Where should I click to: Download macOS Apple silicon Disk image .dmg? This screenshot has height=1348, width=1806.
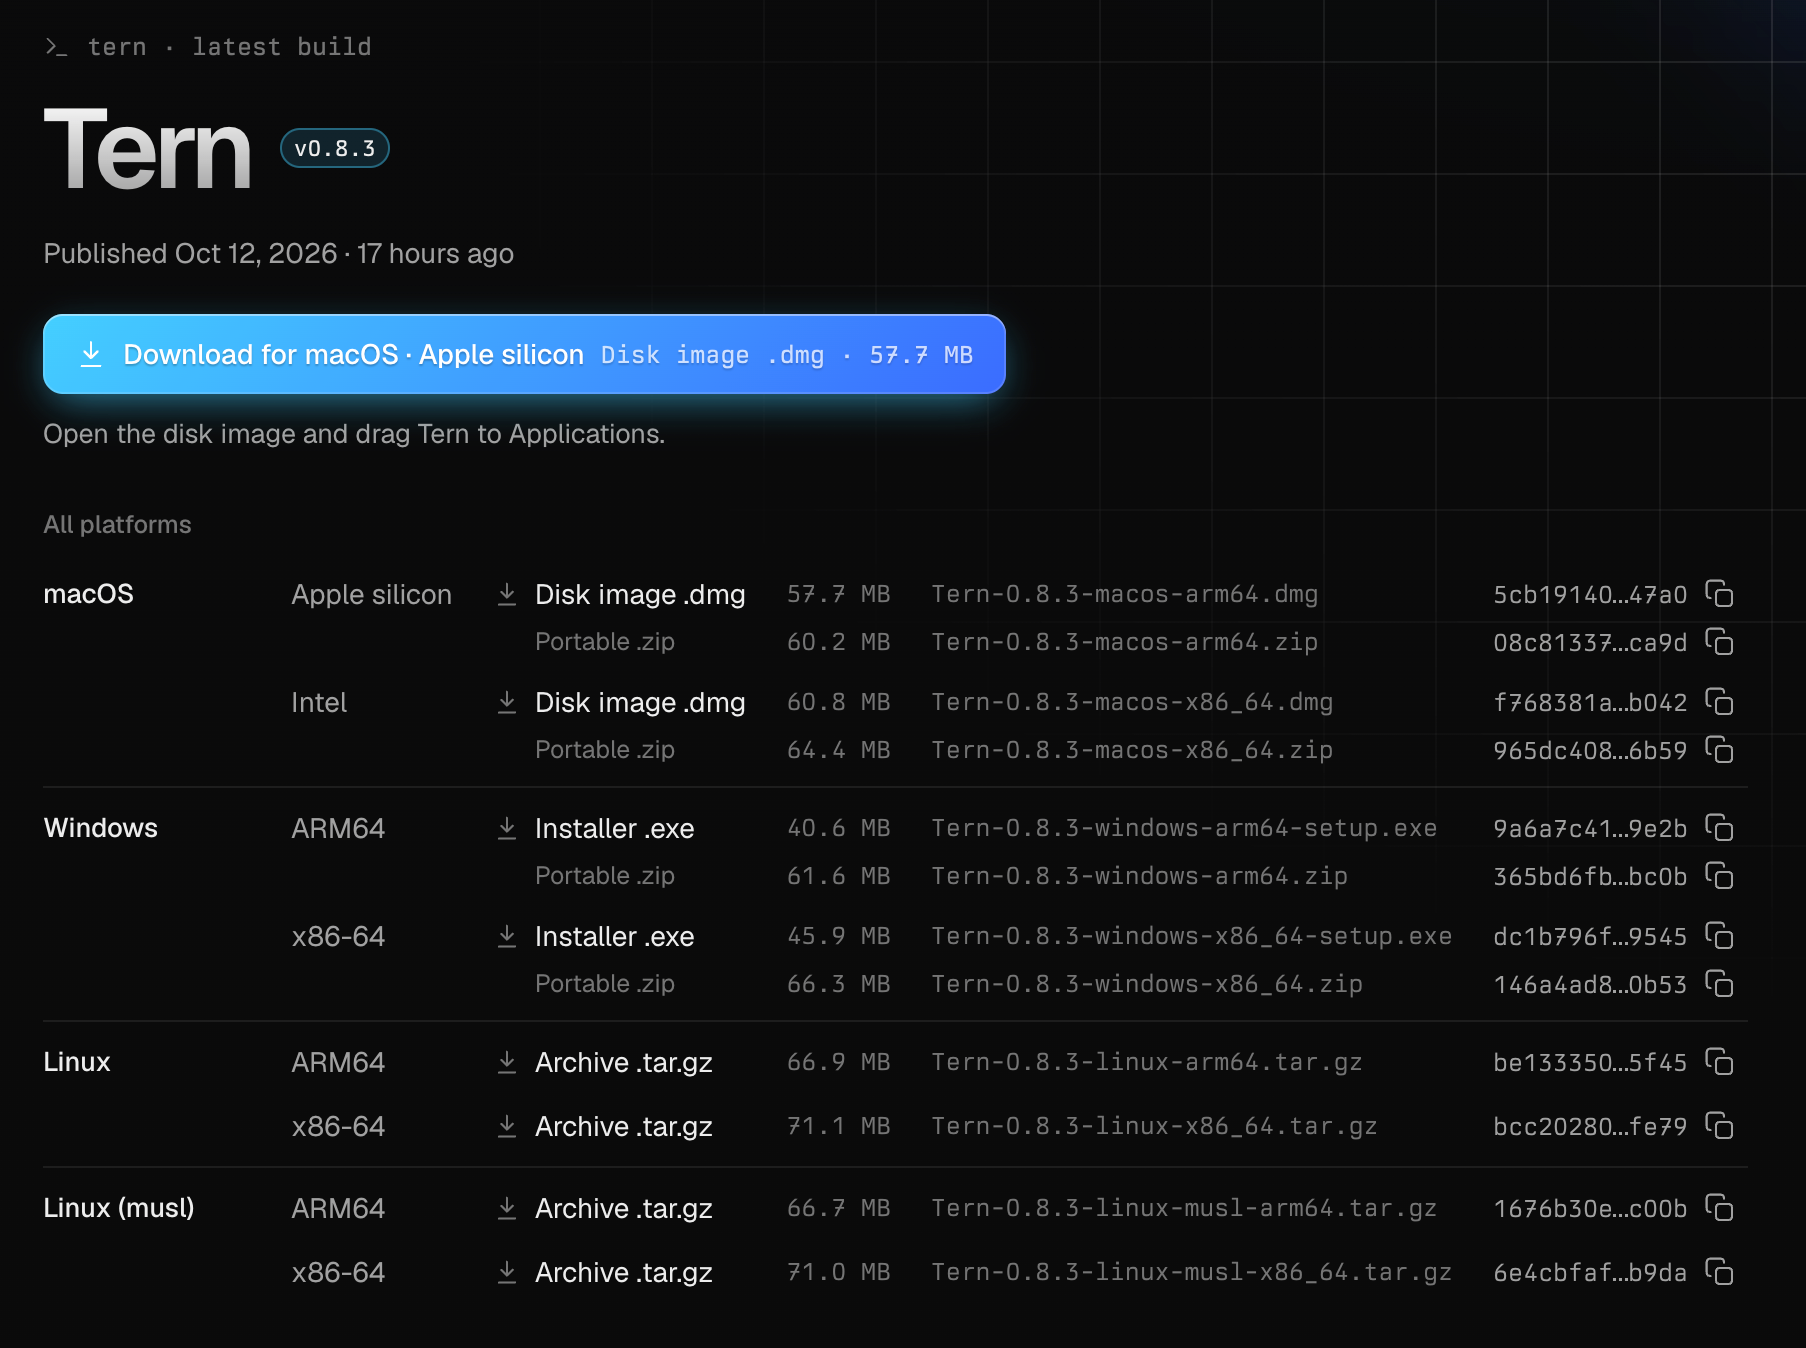point(621,594)
